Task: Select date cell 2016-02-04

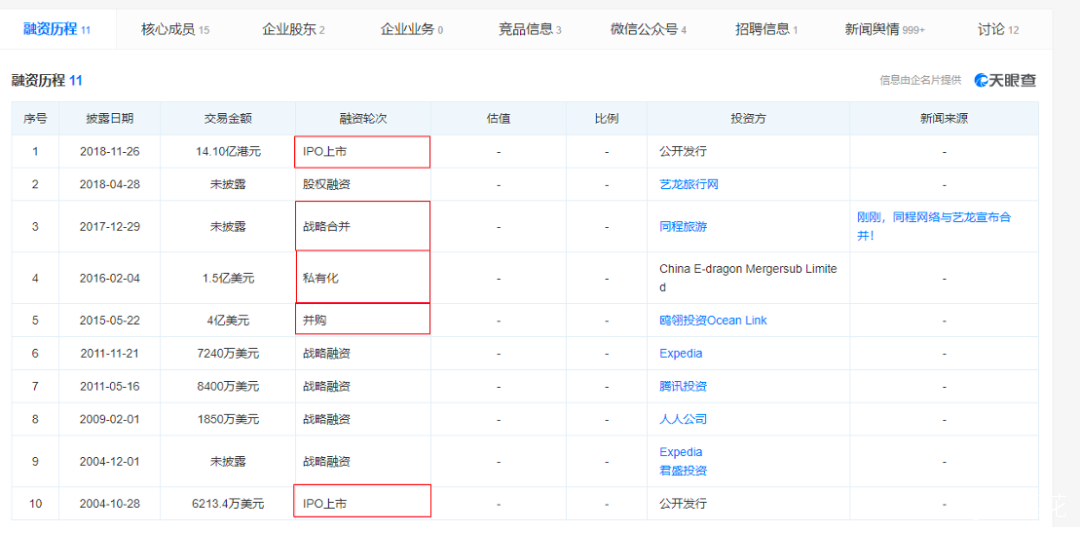Action: tap(110, 278)
